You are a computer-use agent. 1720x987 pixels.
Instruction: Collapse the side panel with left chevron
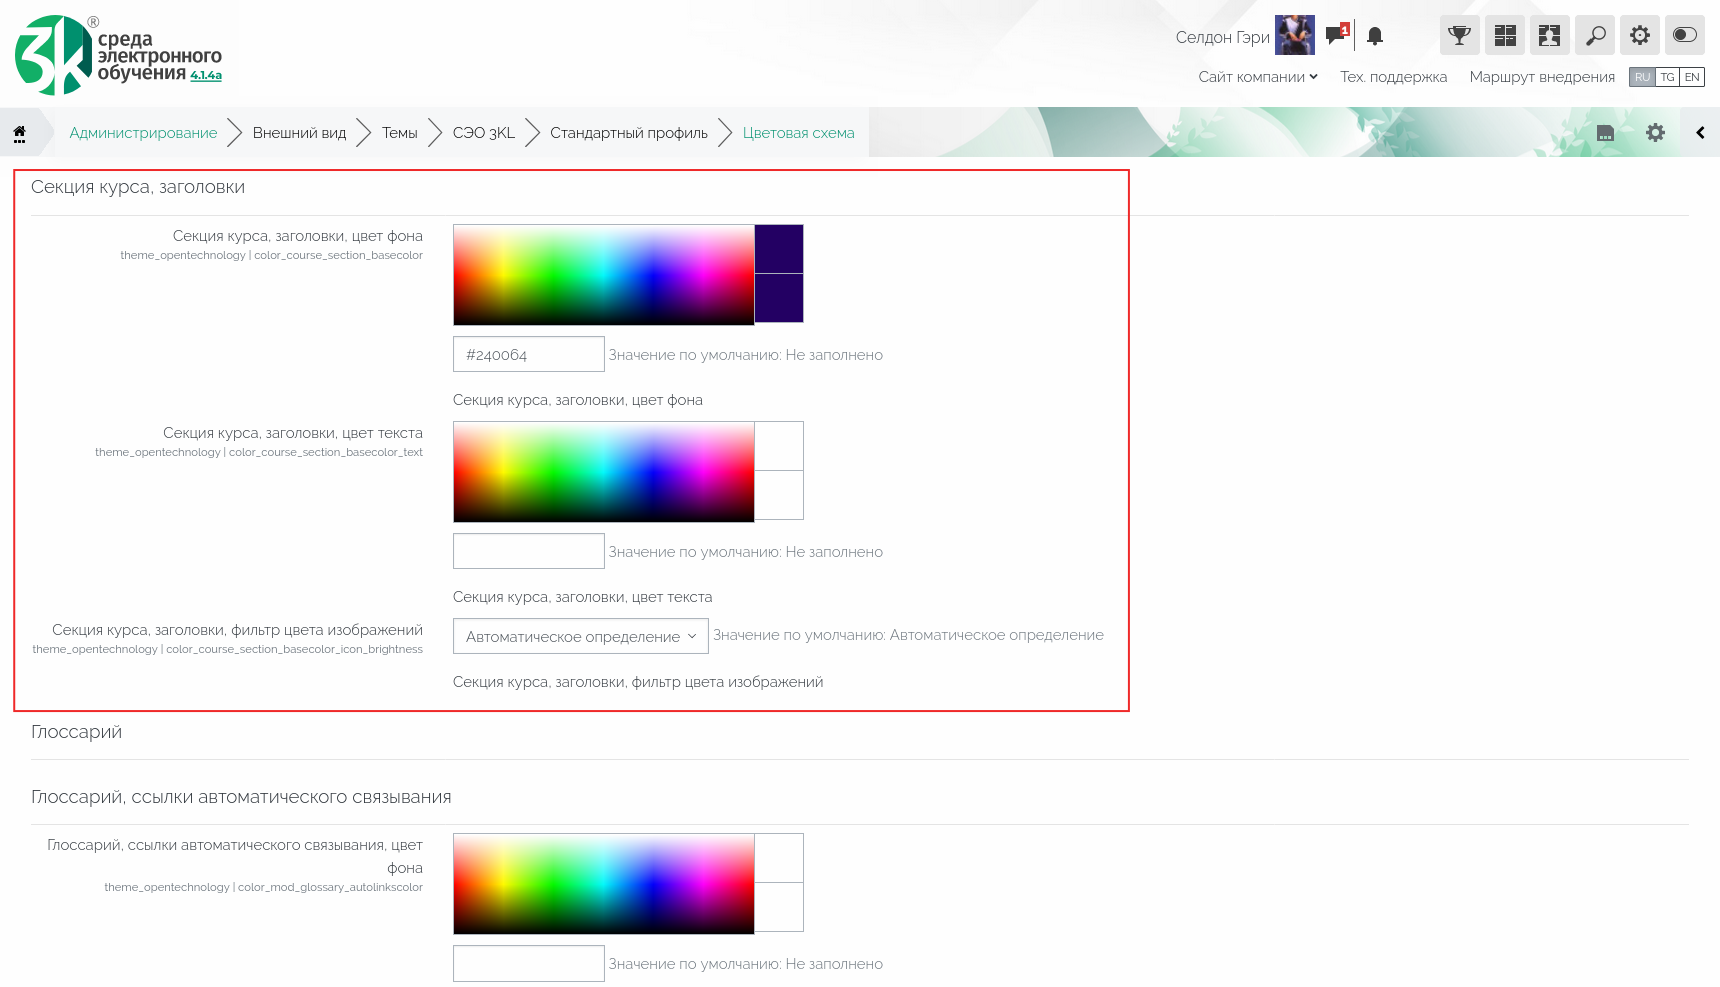[x=1700, y=133]
